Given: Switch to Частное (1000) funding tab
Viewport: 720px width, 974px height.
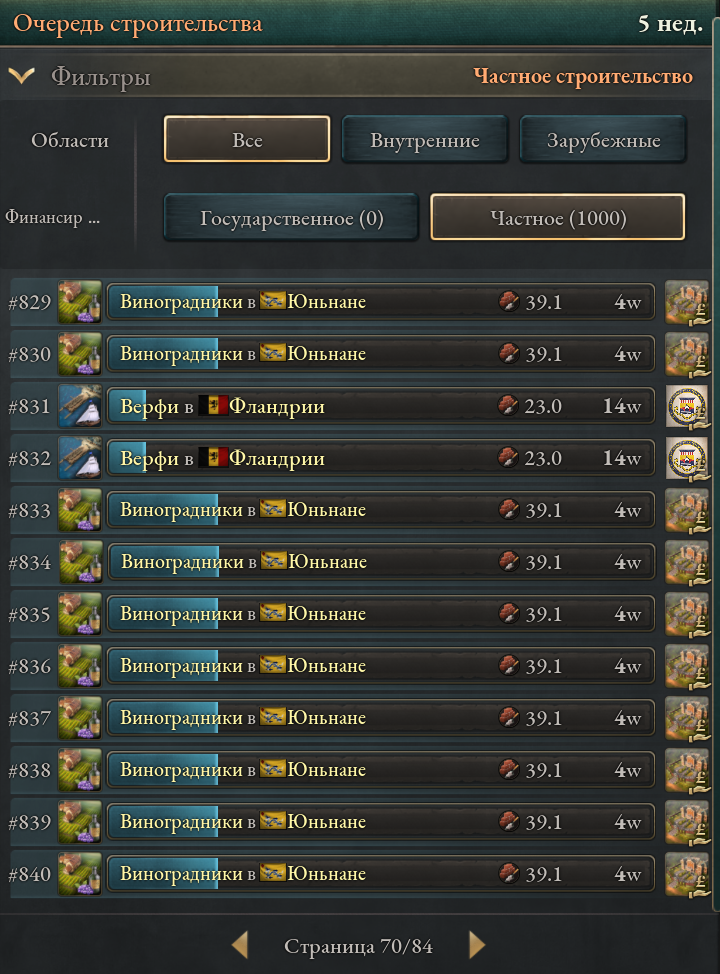Looking at the screenshot, I should [558, 217].
